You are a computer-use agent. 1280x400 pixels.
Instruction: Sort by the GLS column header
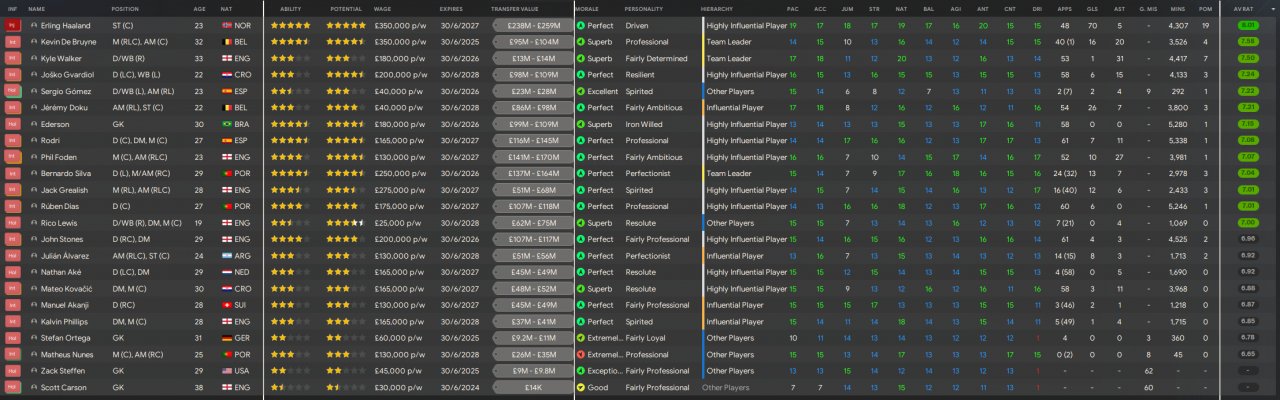coord(1092,8)
